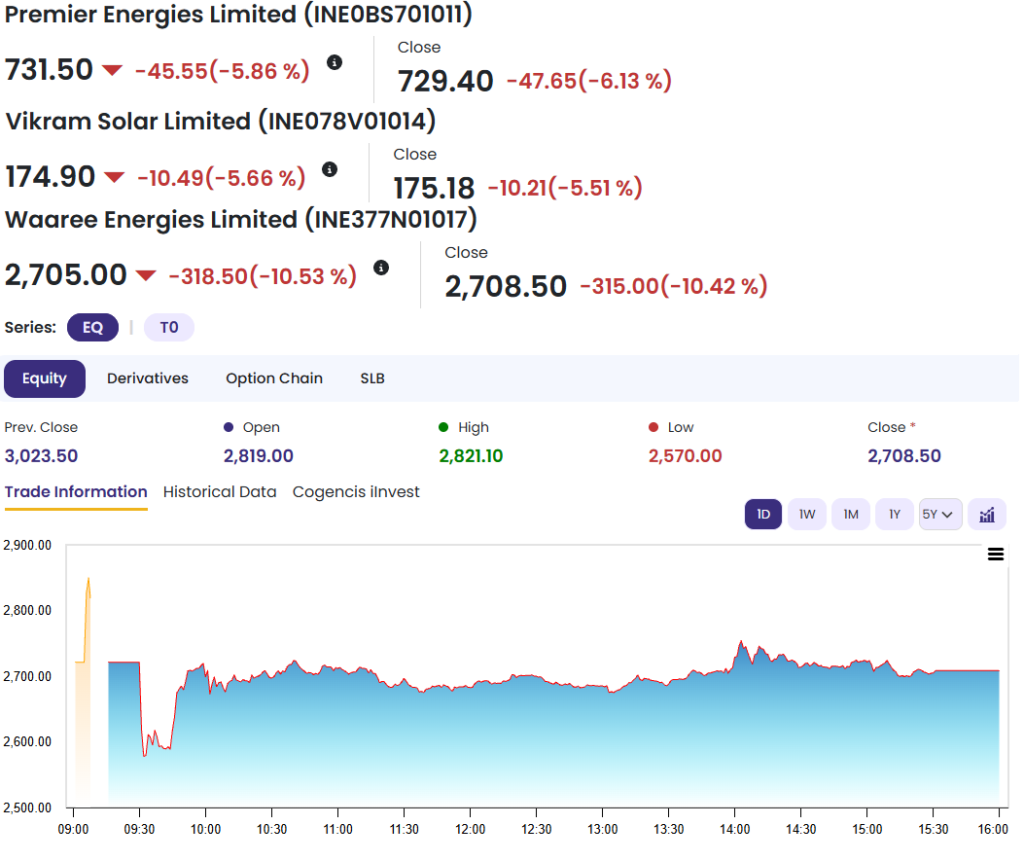
Task: Show the 1W chart range
Action: click(x=807, y=514)
